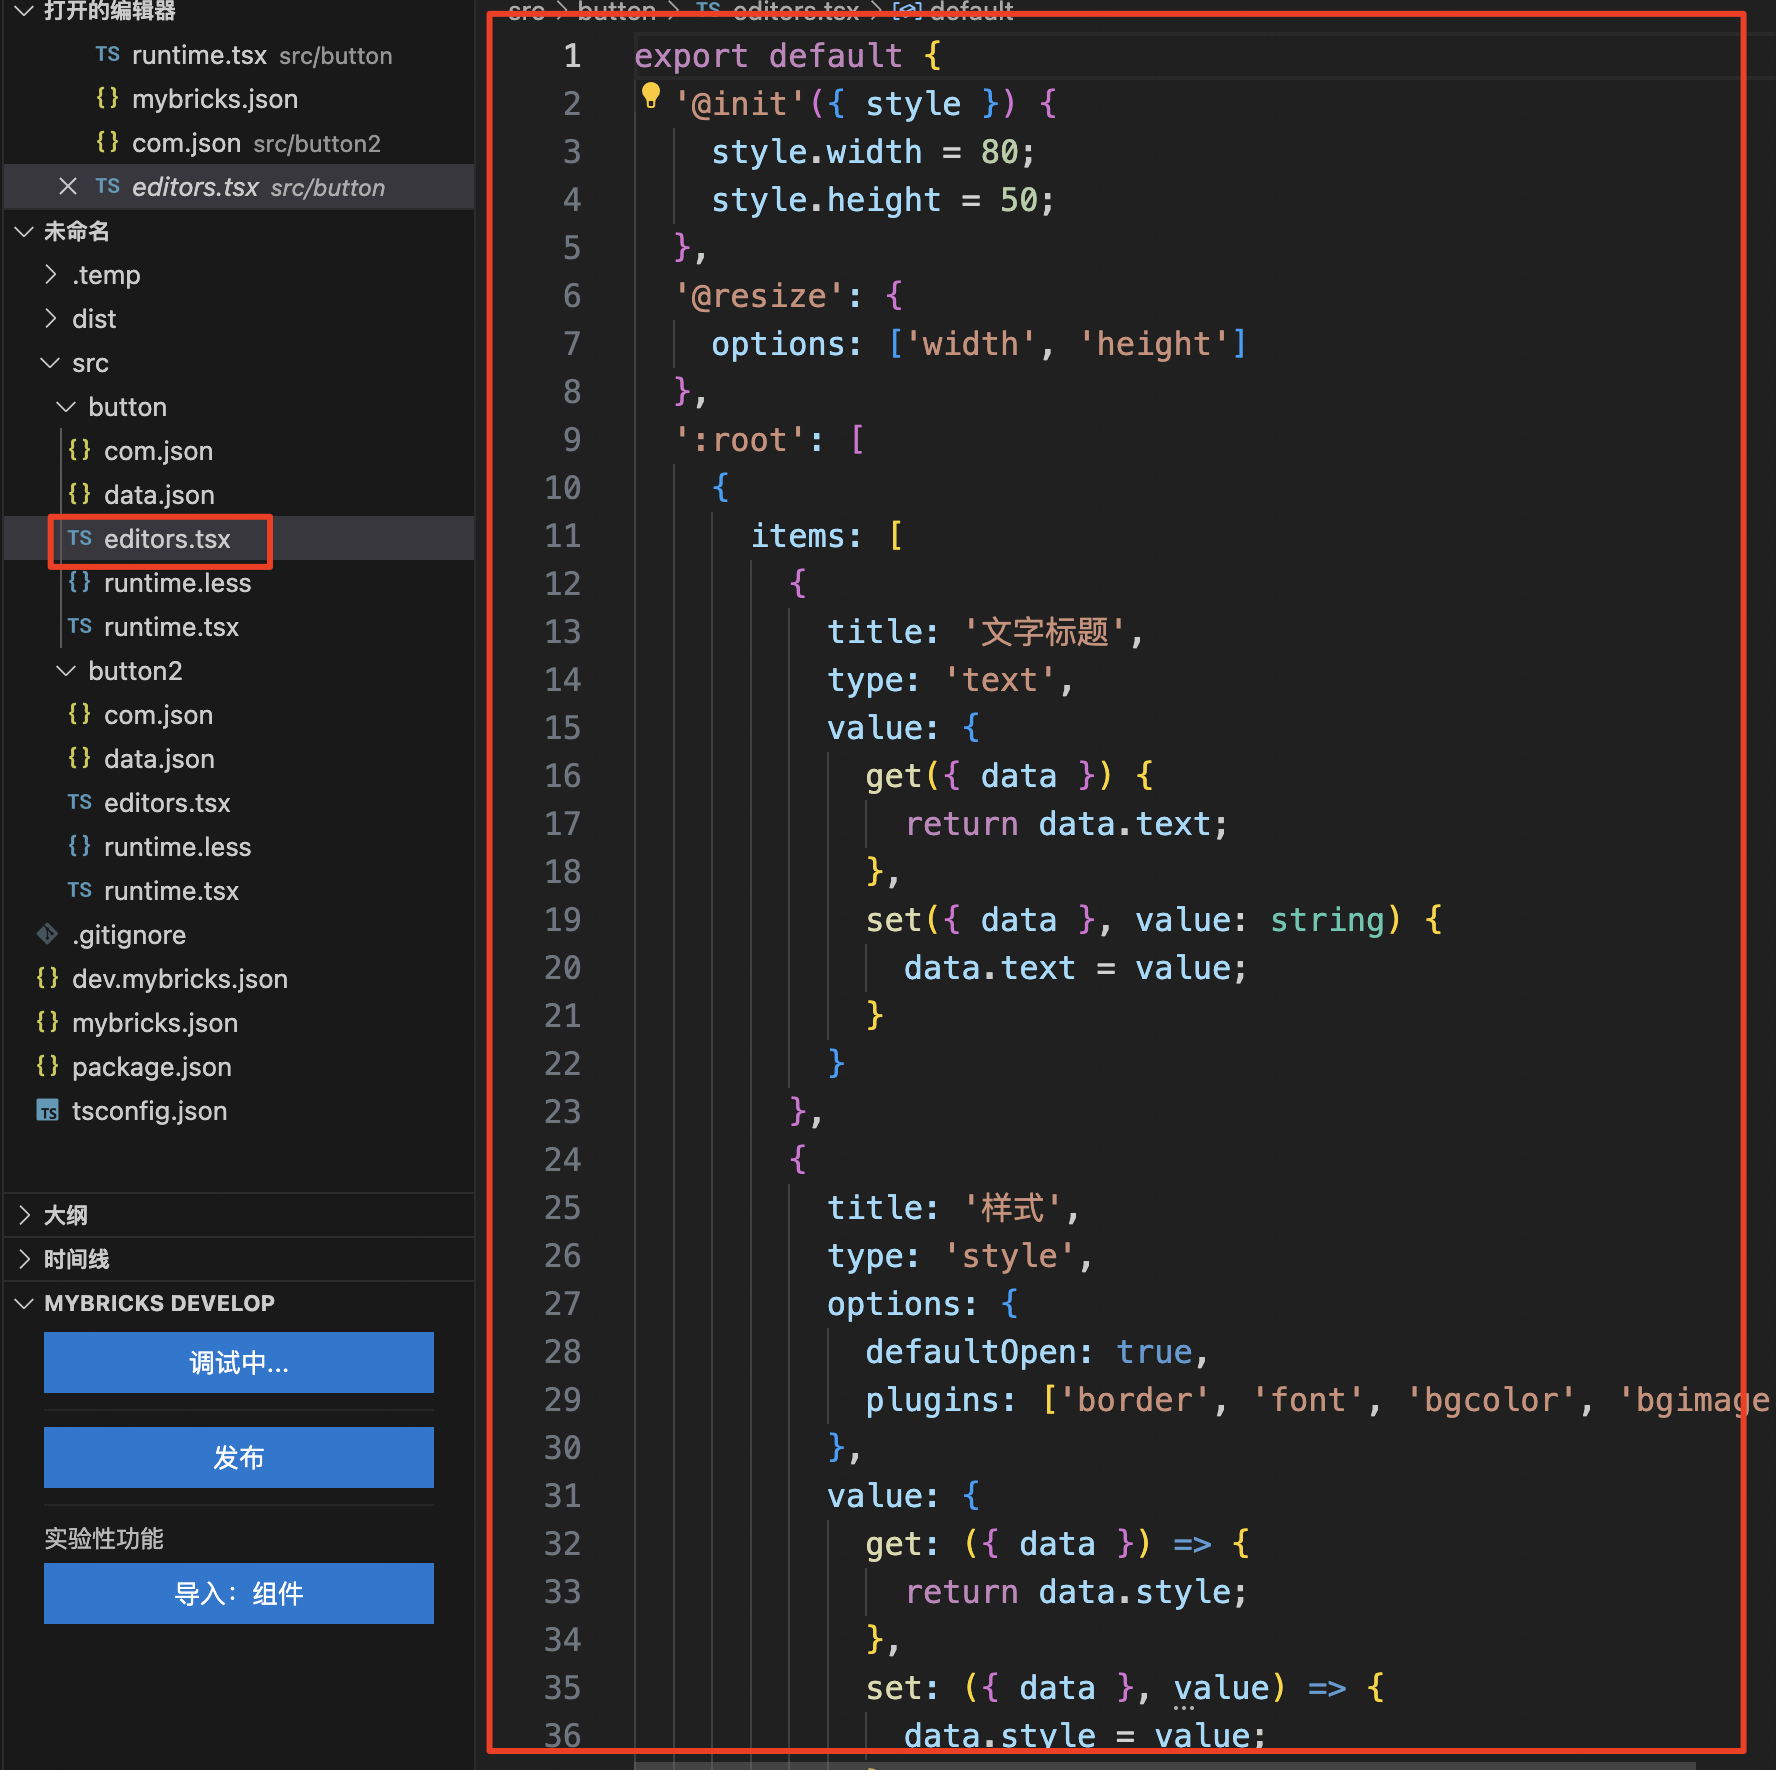This screenshot has height=1770, width=1776.
Task: Click the less icon of button2 runtime.less
Action: coord(80,847)
